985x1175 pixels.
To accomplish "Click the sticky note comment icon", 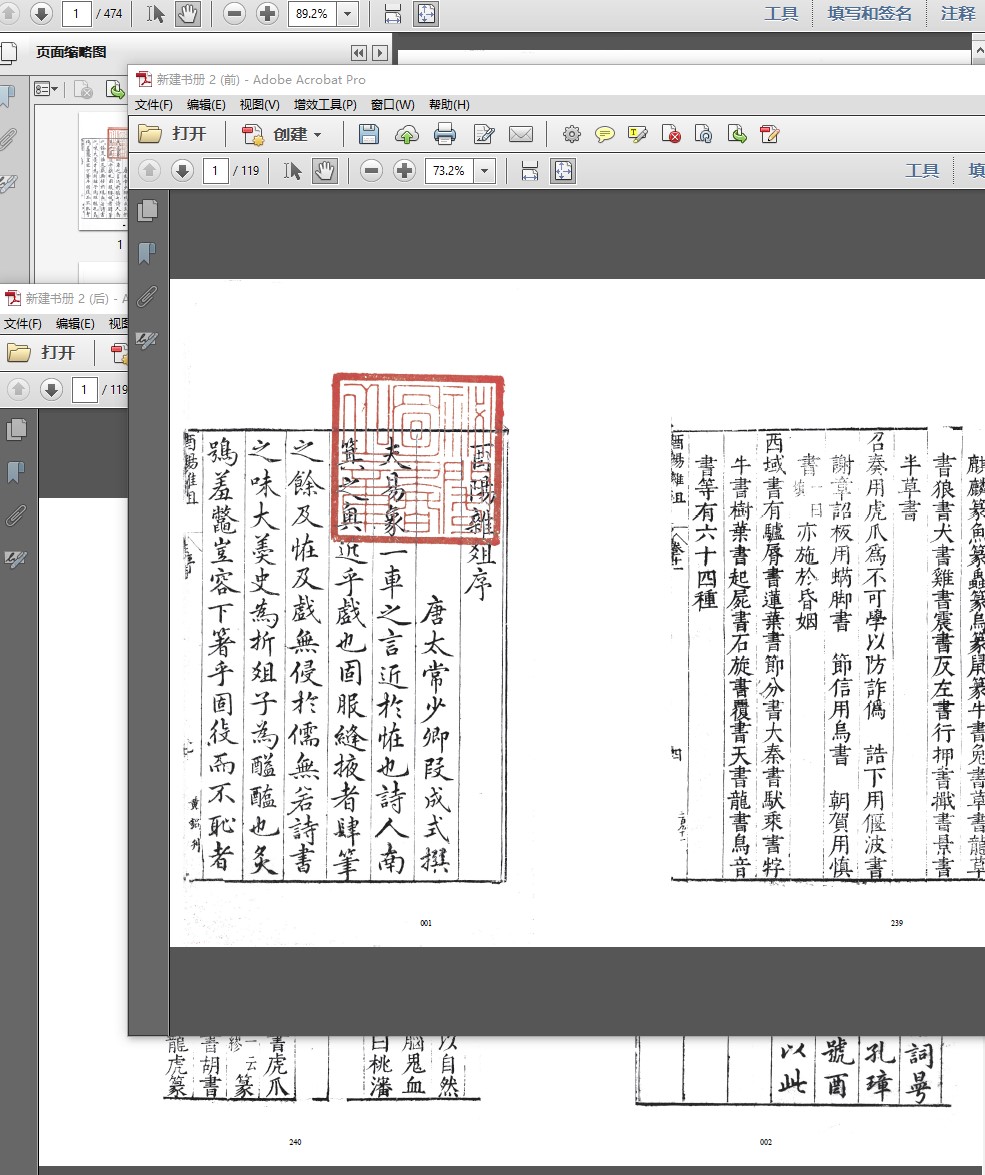I will pos(605,134).
